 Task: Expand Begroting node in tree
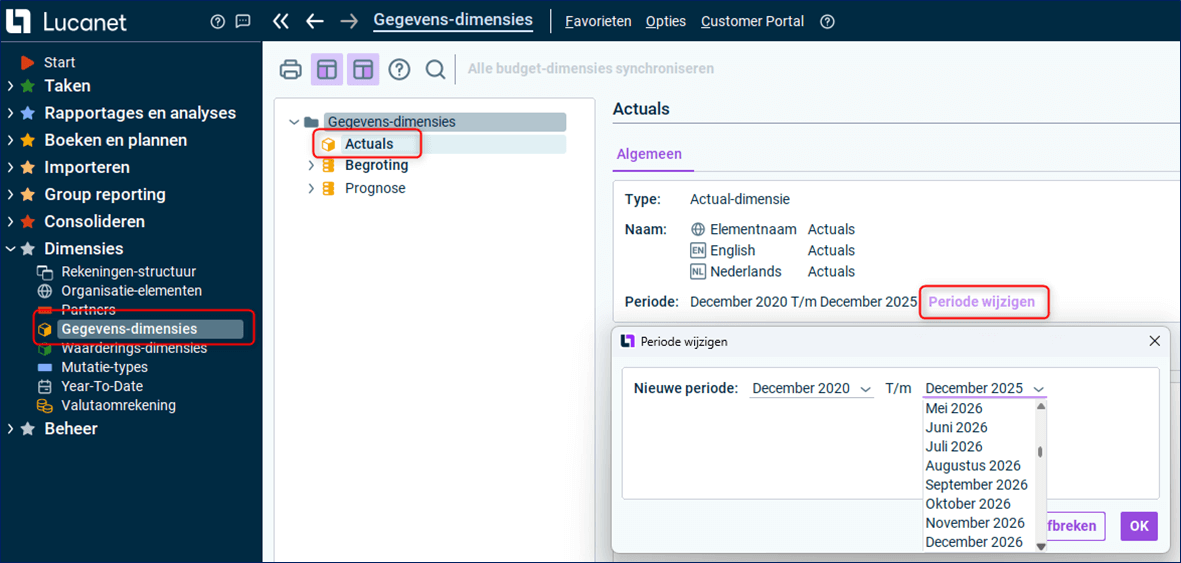coord(311,166)
